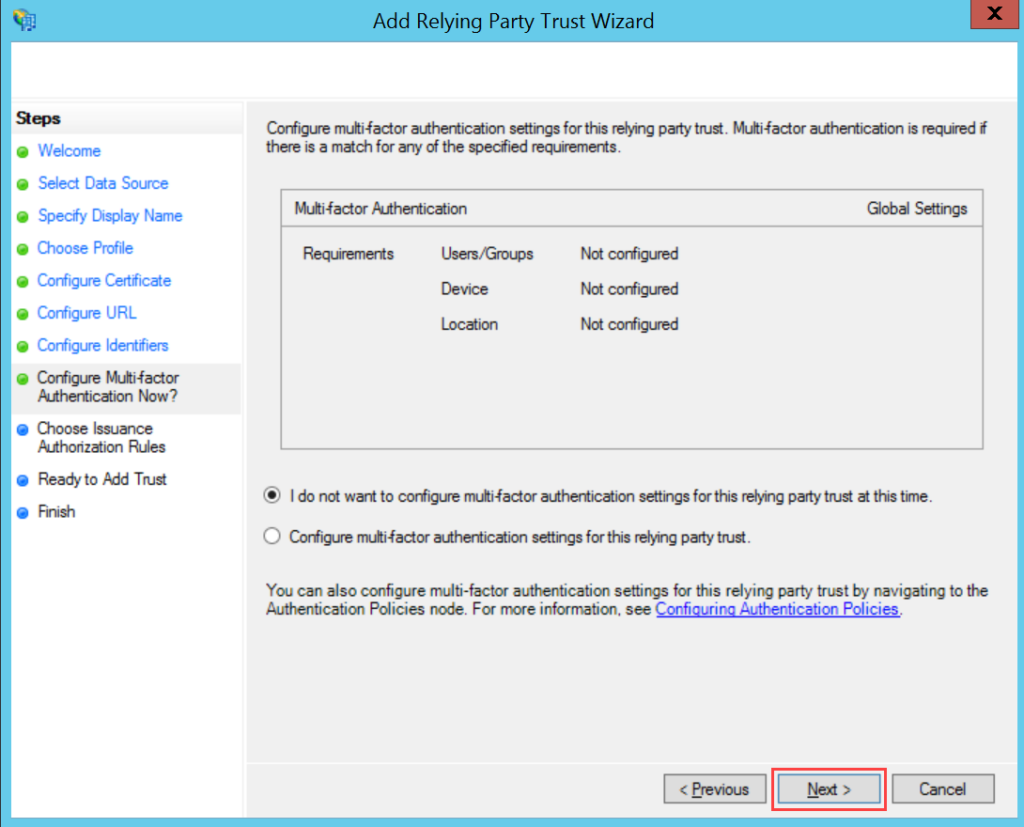Click the AD FS icon in the title bar
The image size is (1024, 827).
pos(24,20)
